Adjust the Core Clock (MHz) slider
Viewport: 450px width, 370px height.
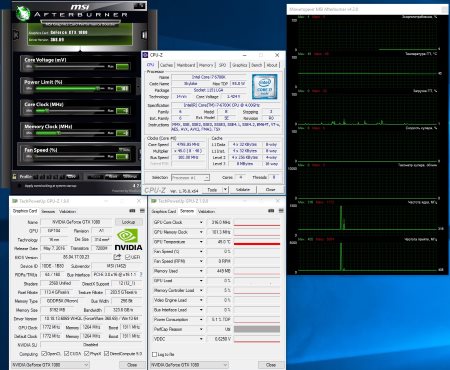[69, 111]
